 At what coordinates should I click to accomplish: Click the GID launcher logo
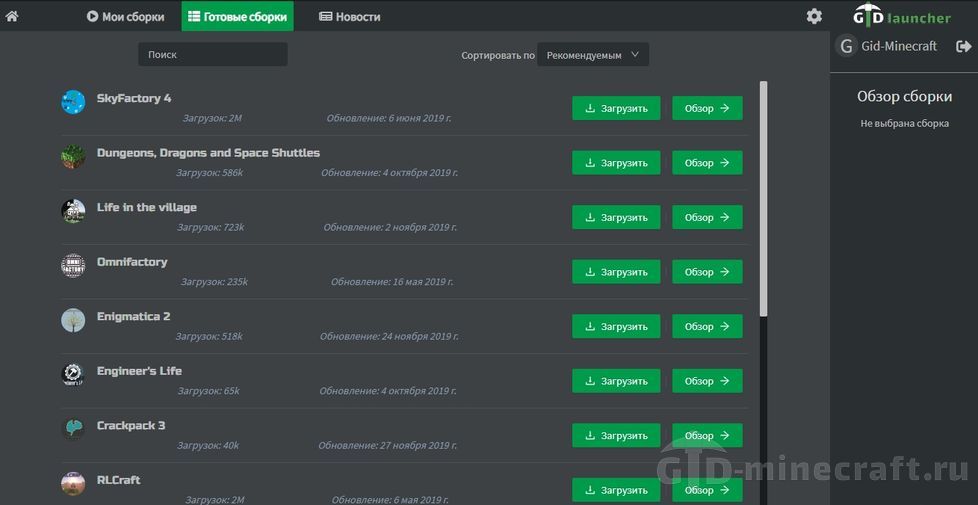tap(903, 16)
